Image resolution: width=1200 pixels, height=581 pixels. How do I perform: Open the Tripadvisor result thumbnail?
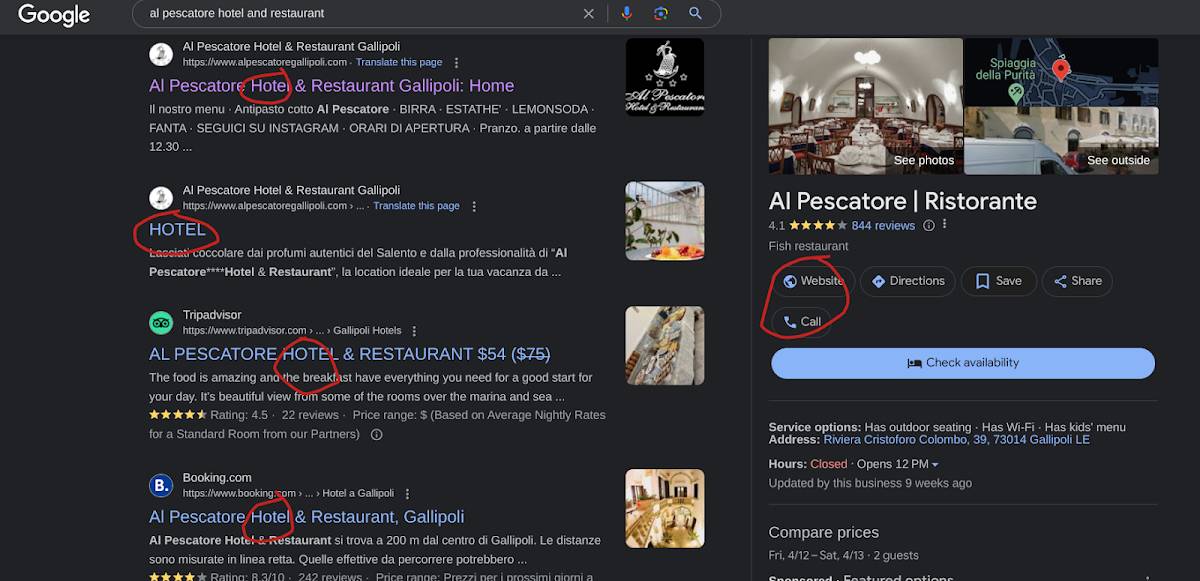pyautogui.click(x=665, y=345)
